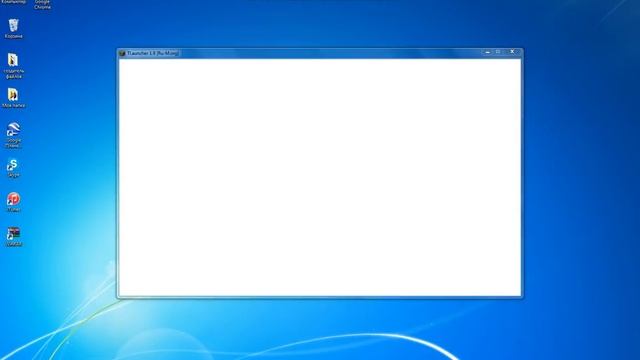Close the TLauncher window
640x360 pixels.
tap(512, 52)
